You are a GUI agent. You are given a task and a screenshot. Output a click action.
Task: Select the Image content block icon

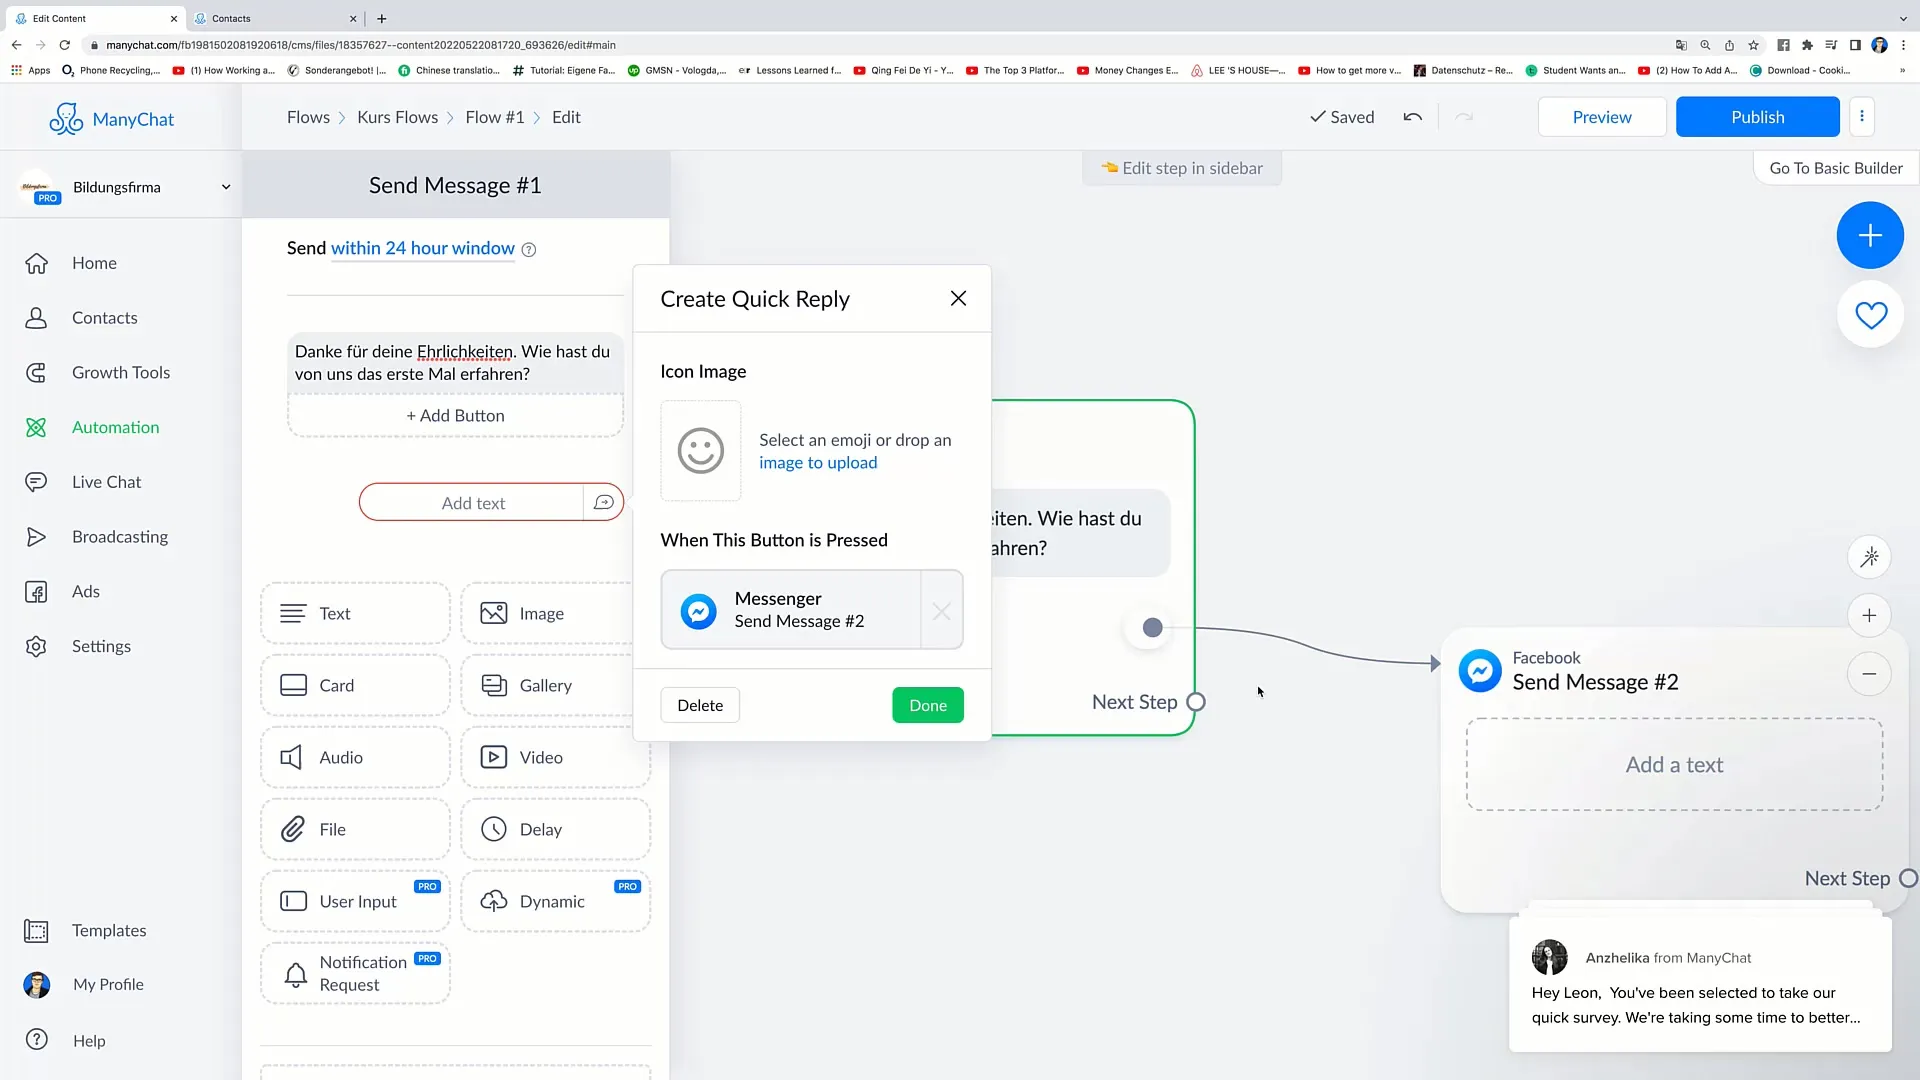coord(492,613)
